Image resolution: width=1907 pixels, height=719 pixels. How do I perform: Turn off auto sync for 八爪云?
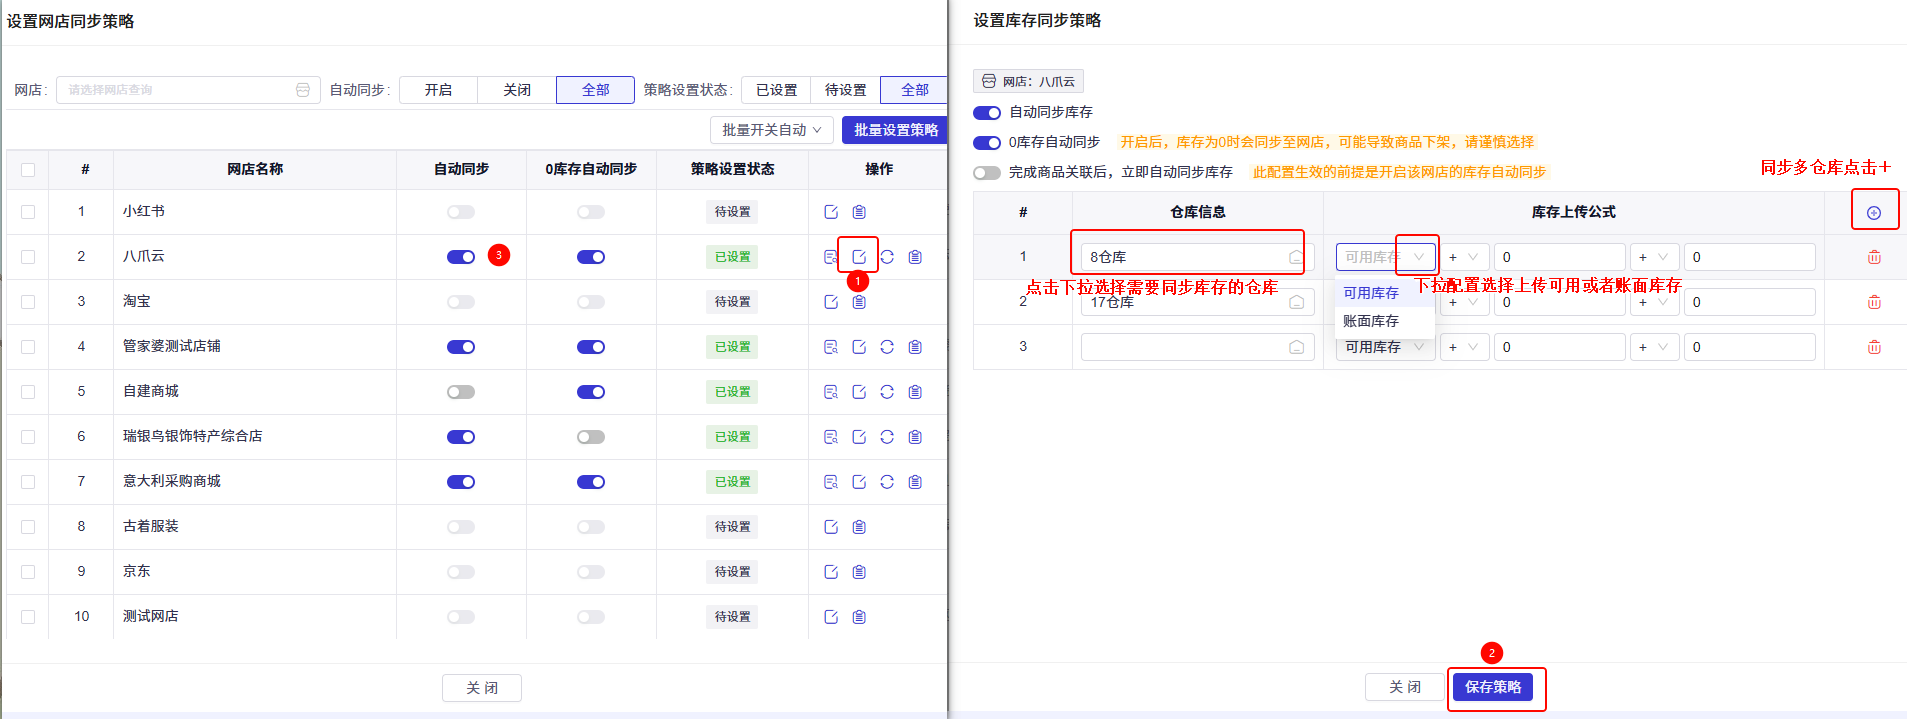point(461,257)
